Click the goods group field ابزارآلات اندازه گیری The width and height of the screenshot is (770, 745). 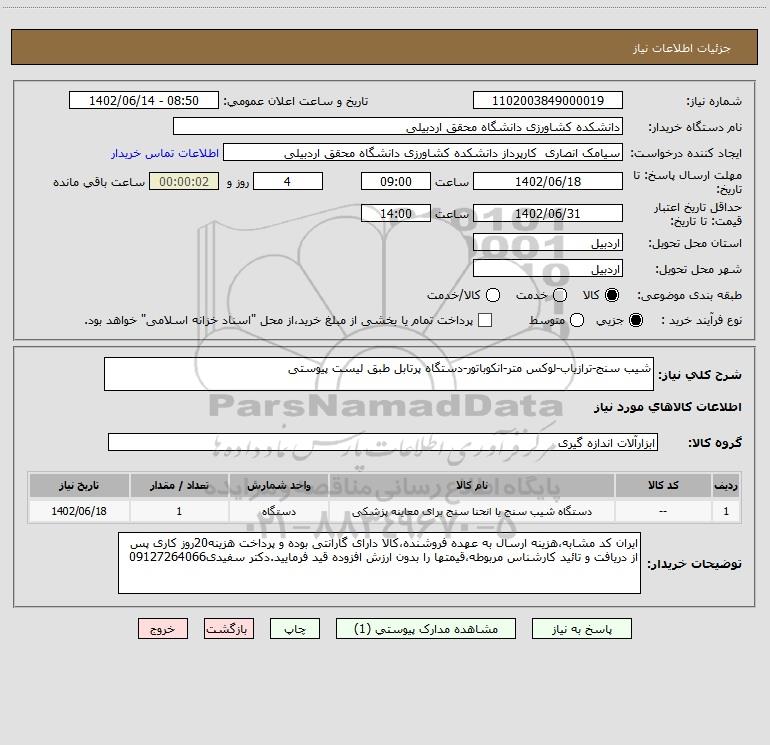[383, 442]
